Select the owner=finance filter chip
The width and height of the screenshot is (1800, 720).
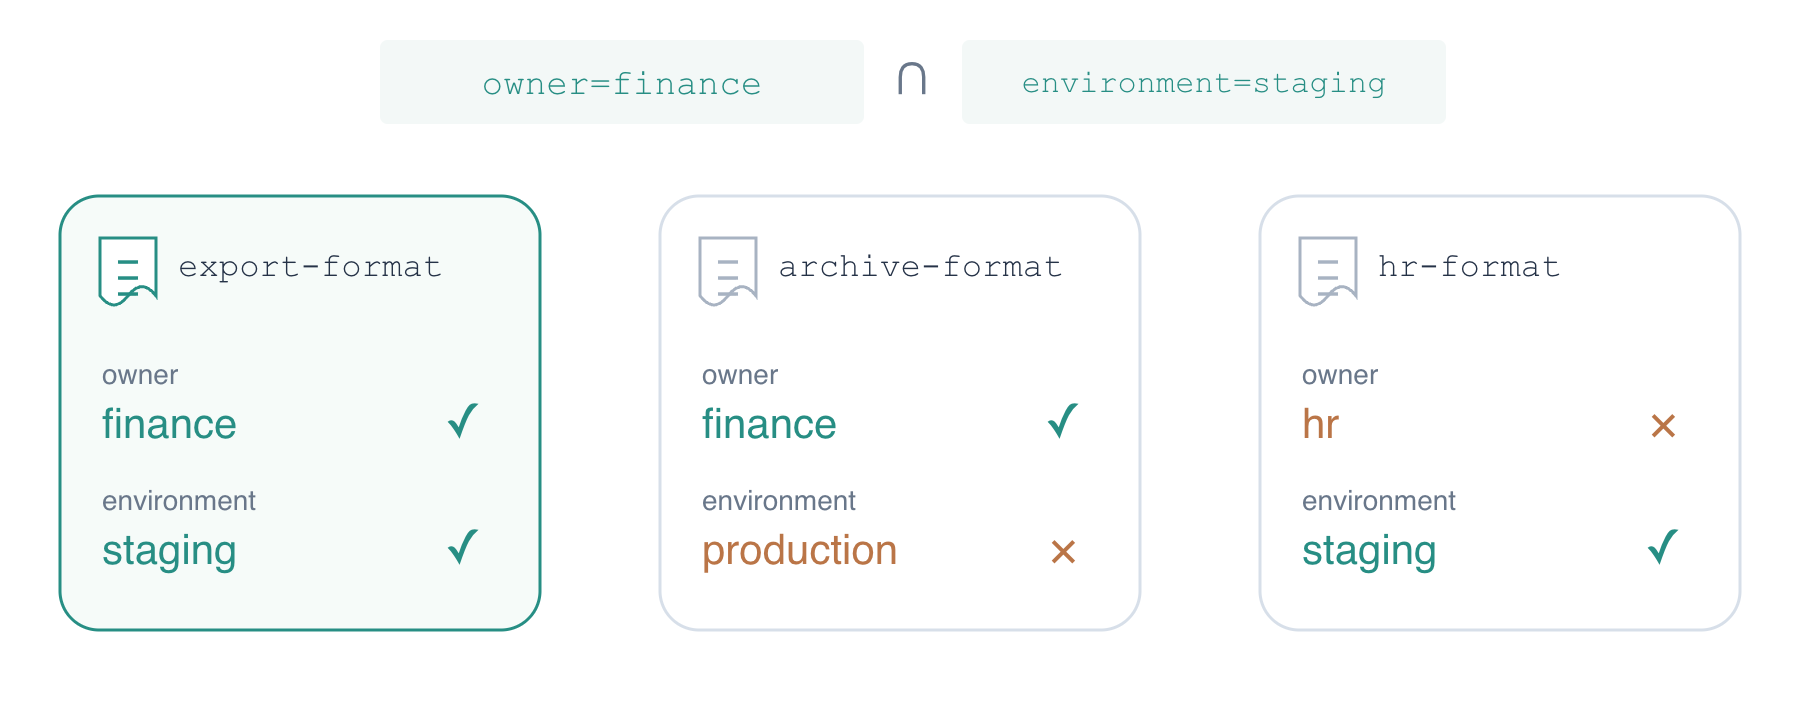coord(622,82)
